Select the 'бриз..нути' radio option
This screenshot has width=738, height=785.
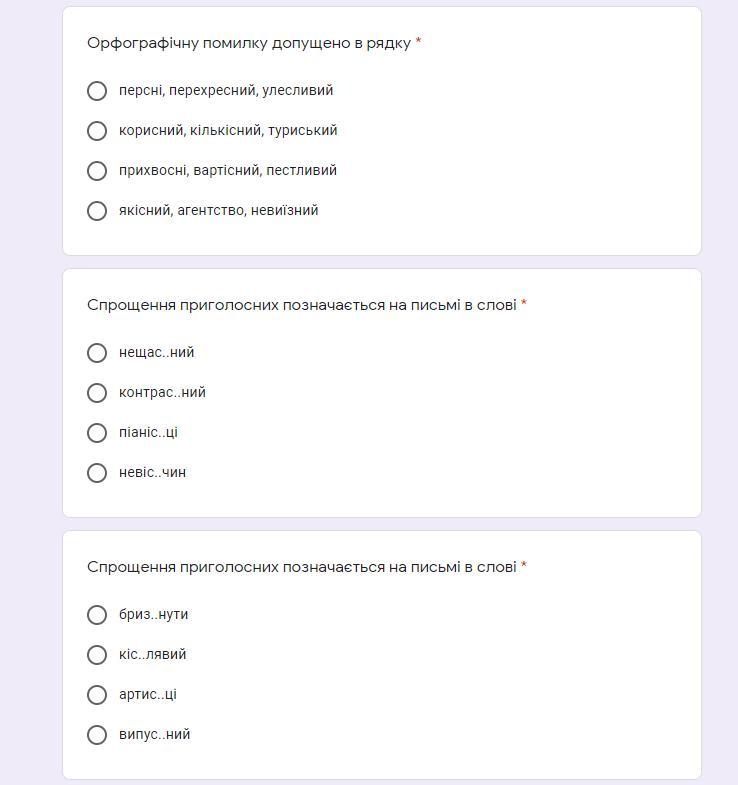coord(97,615)
